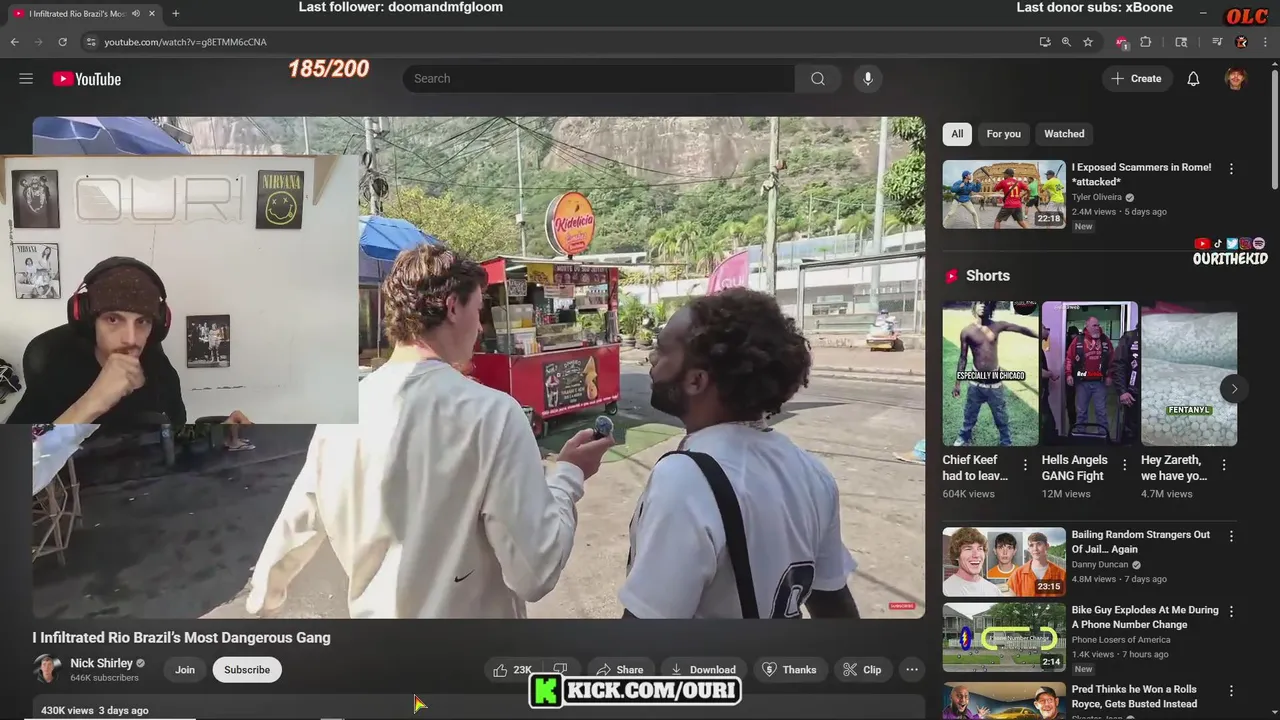Install app icon in address bar

(1045, 42)
